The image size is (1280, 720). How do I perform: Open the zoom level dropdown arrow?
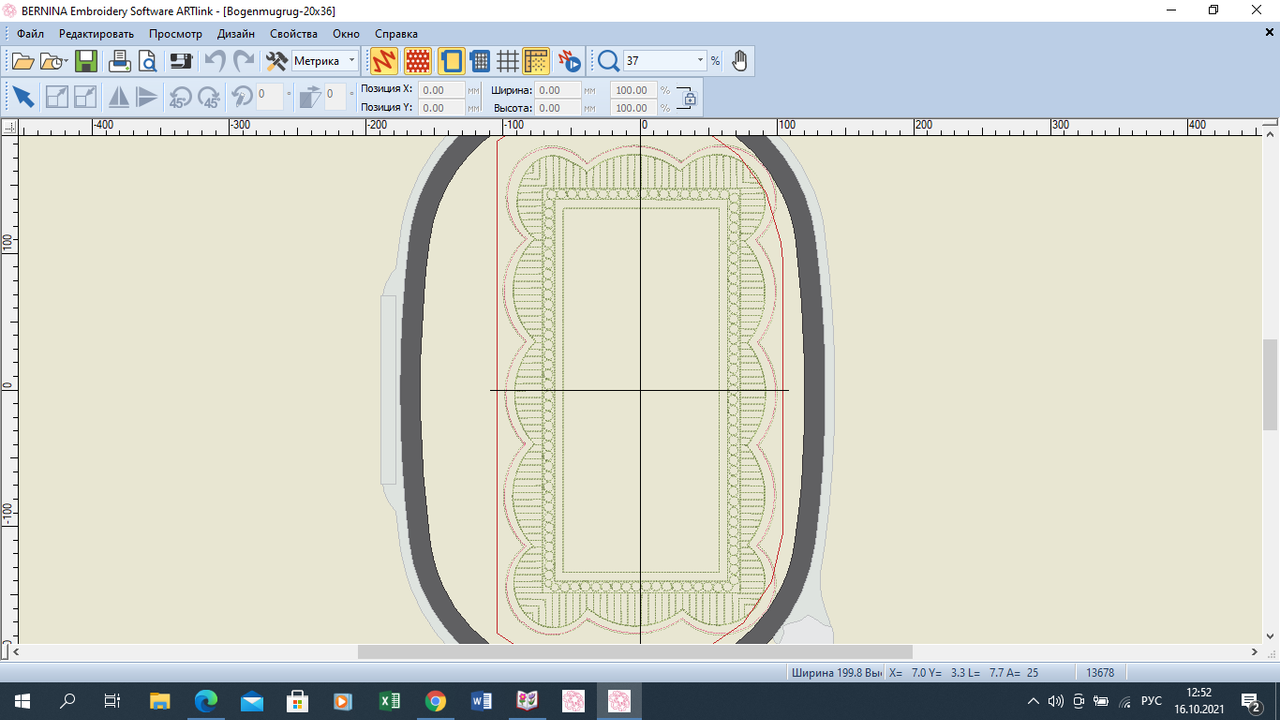coord(700,61)
